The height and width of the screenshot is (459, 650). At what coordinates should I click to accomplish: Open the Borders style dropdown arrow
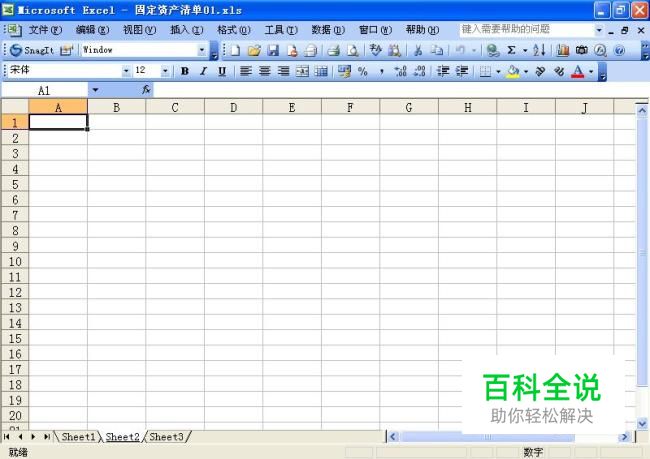[498, 71]
